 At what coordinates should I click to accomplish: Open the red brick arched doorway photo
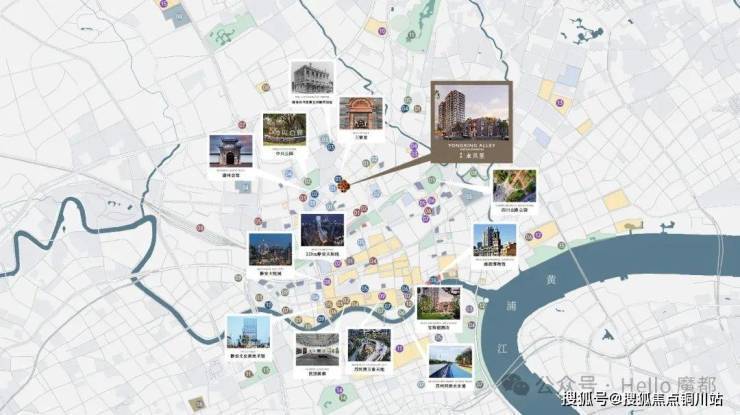(361, 113)
